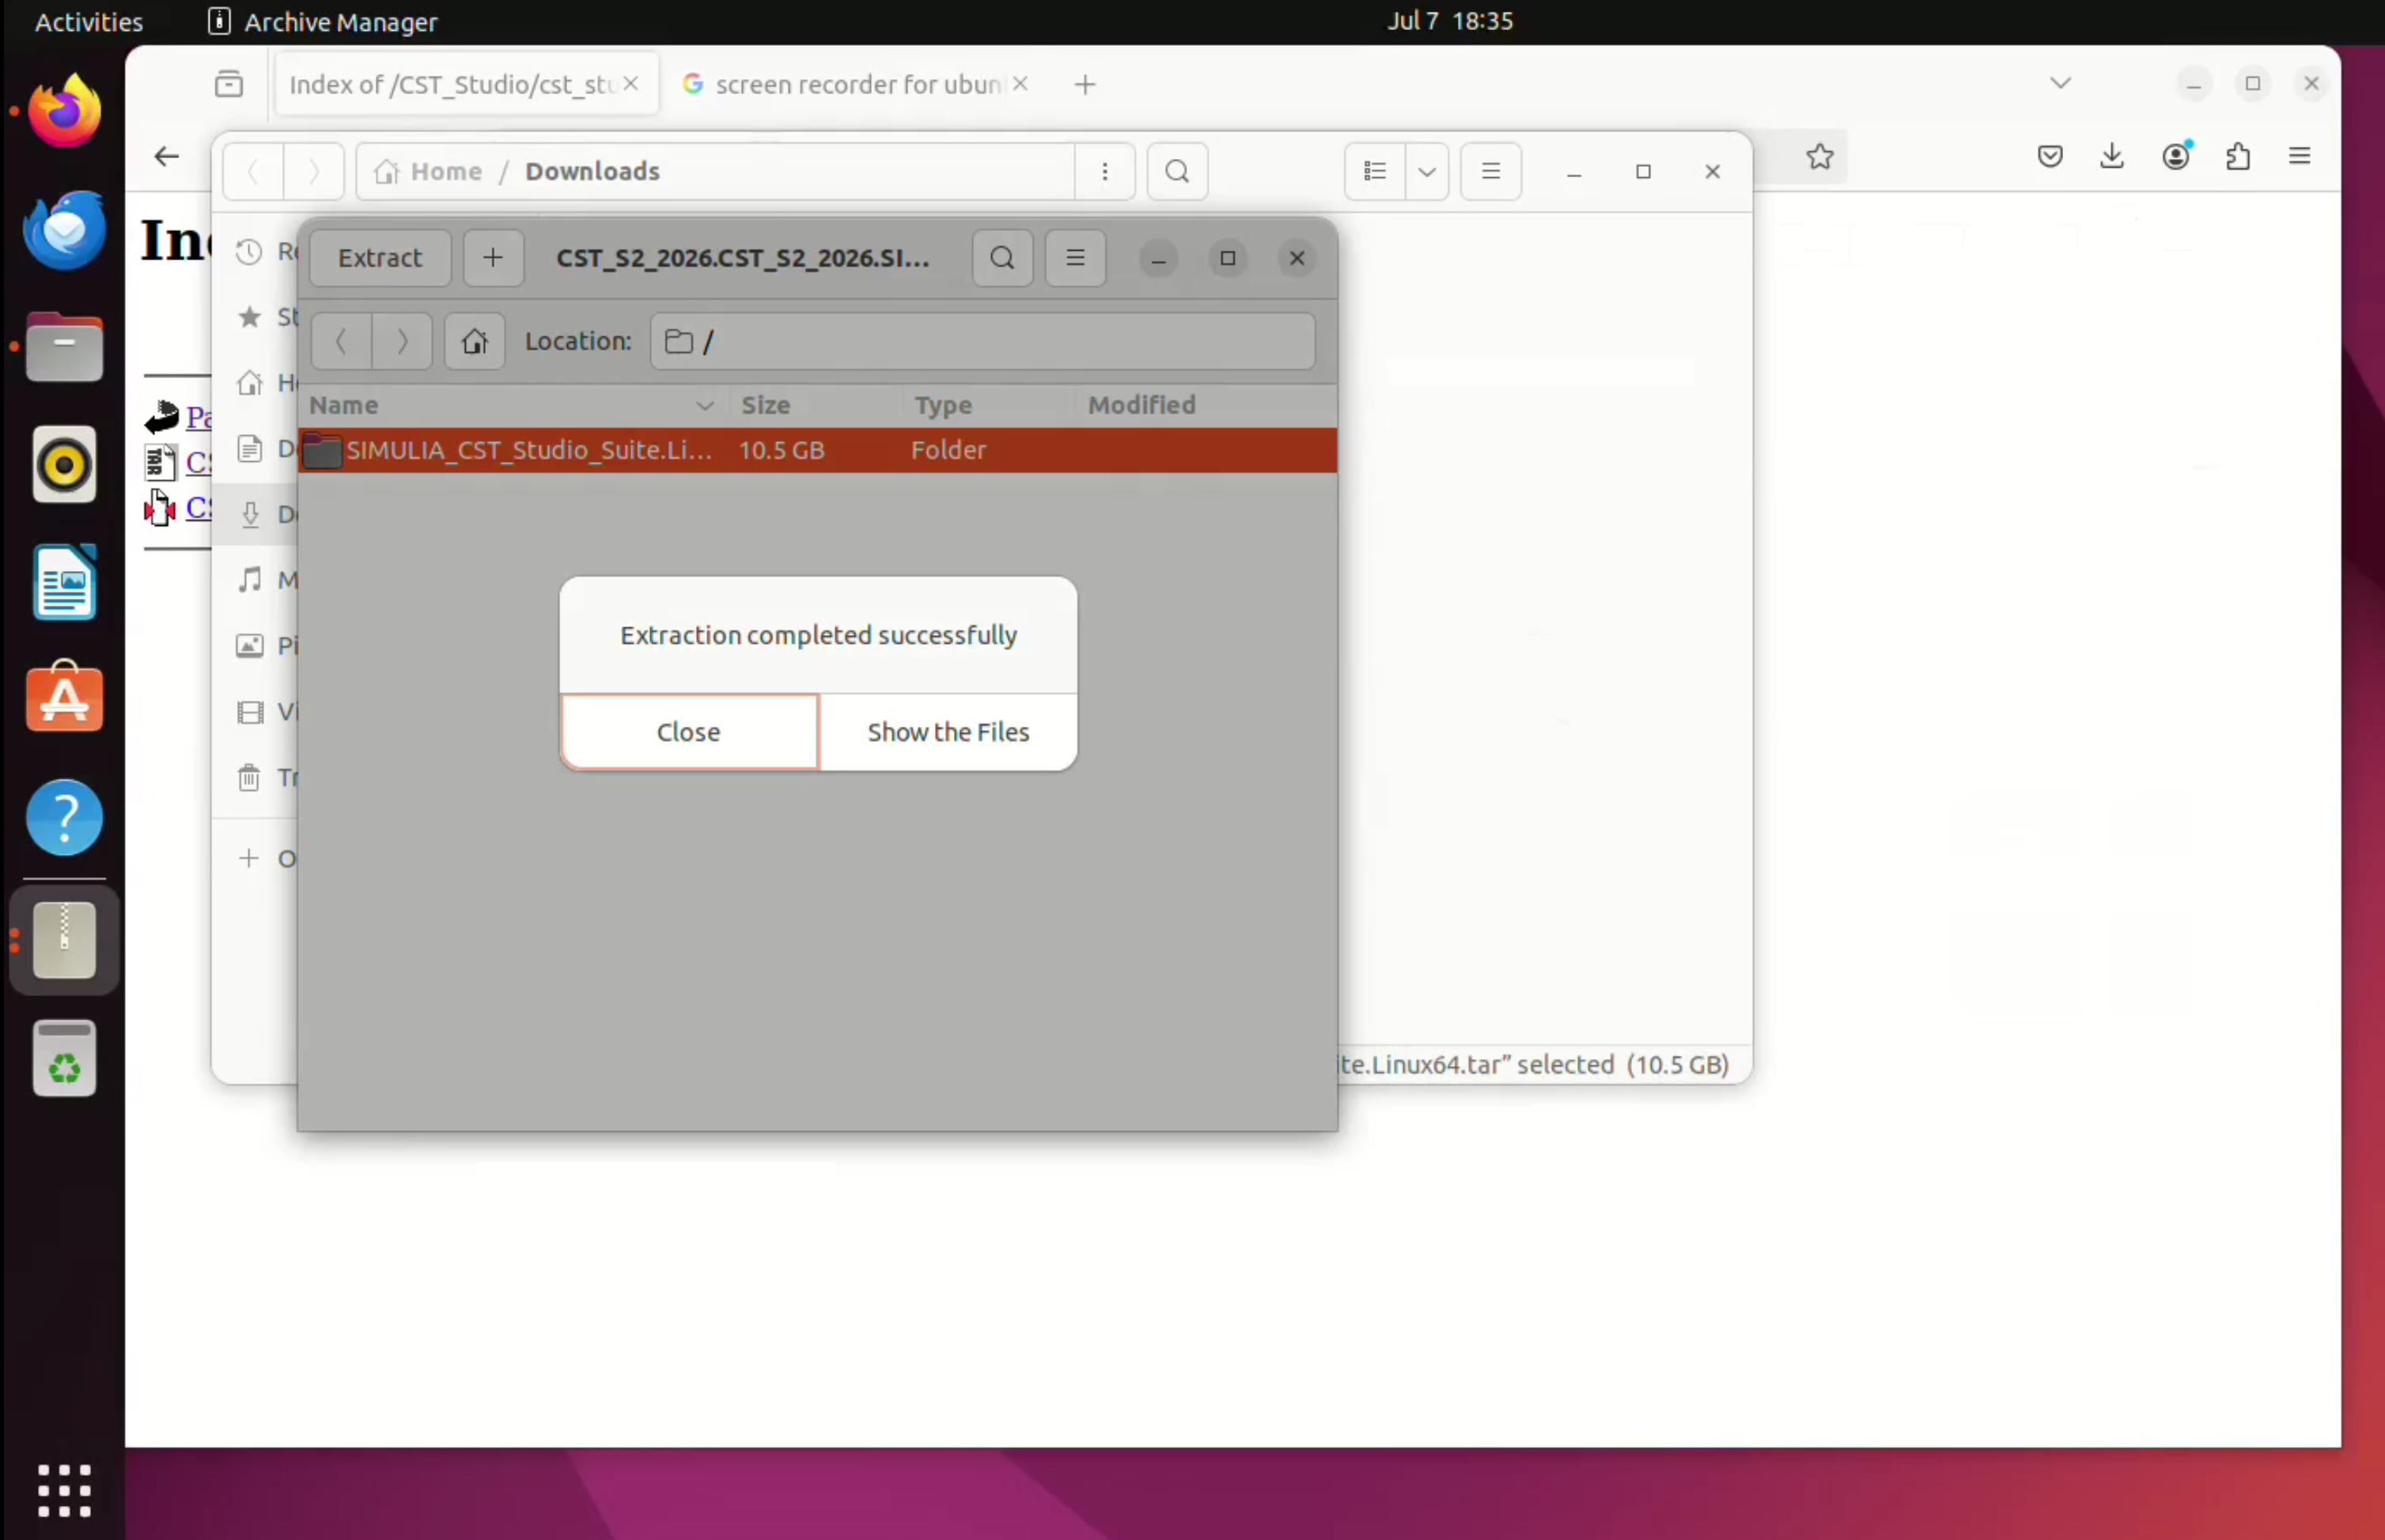
Task: Launch Thunderbird Mail from the dock
Action: point(64,229)
